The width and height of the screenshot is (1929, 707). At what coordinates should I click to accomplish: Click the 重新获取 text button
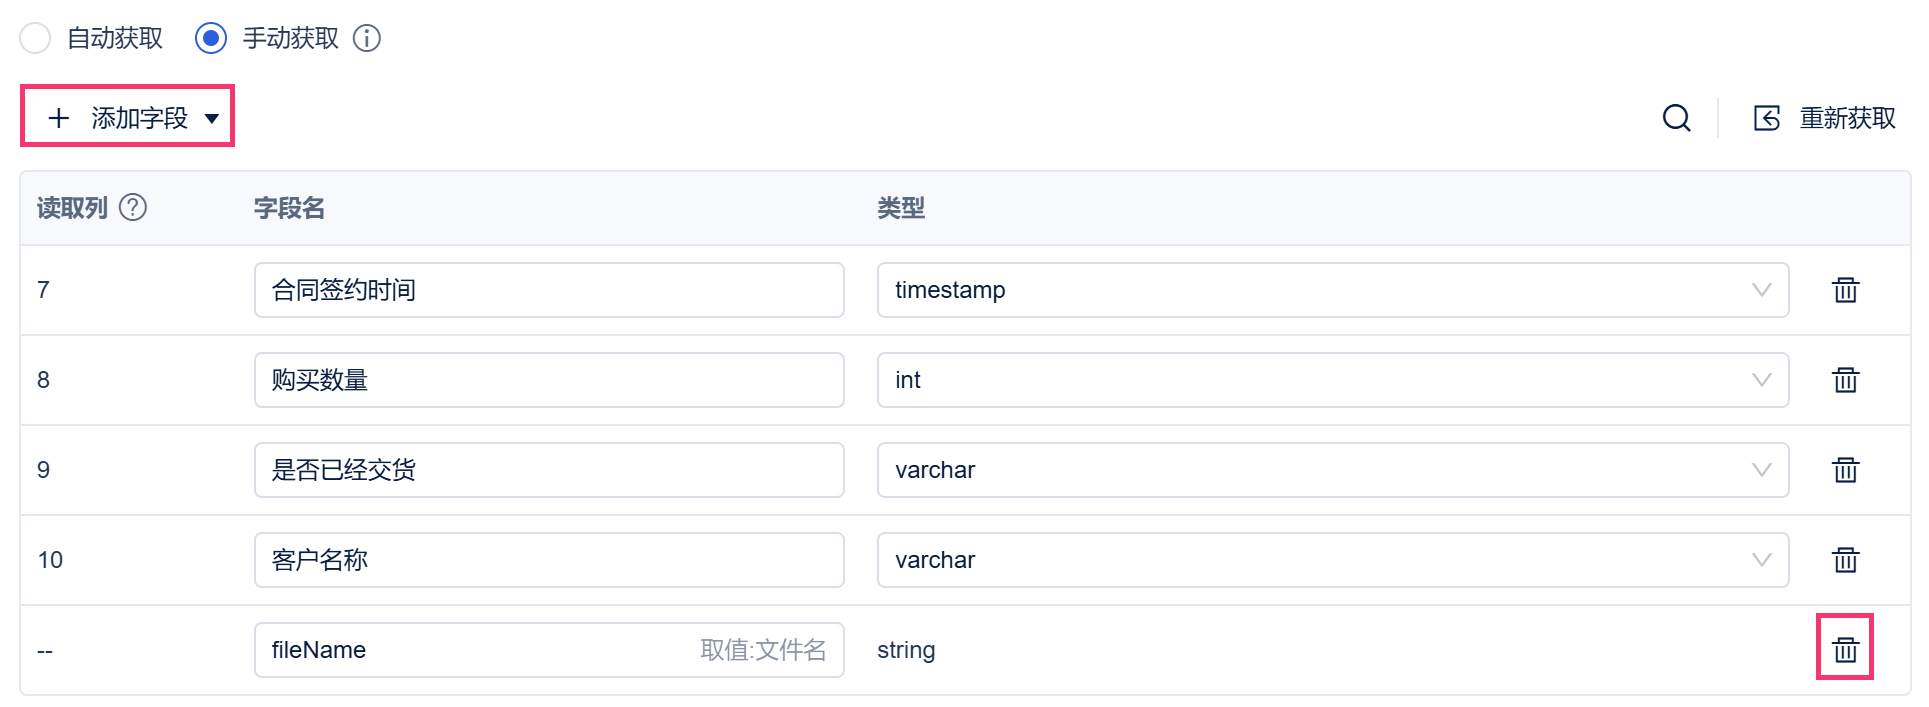[1848, 118]
